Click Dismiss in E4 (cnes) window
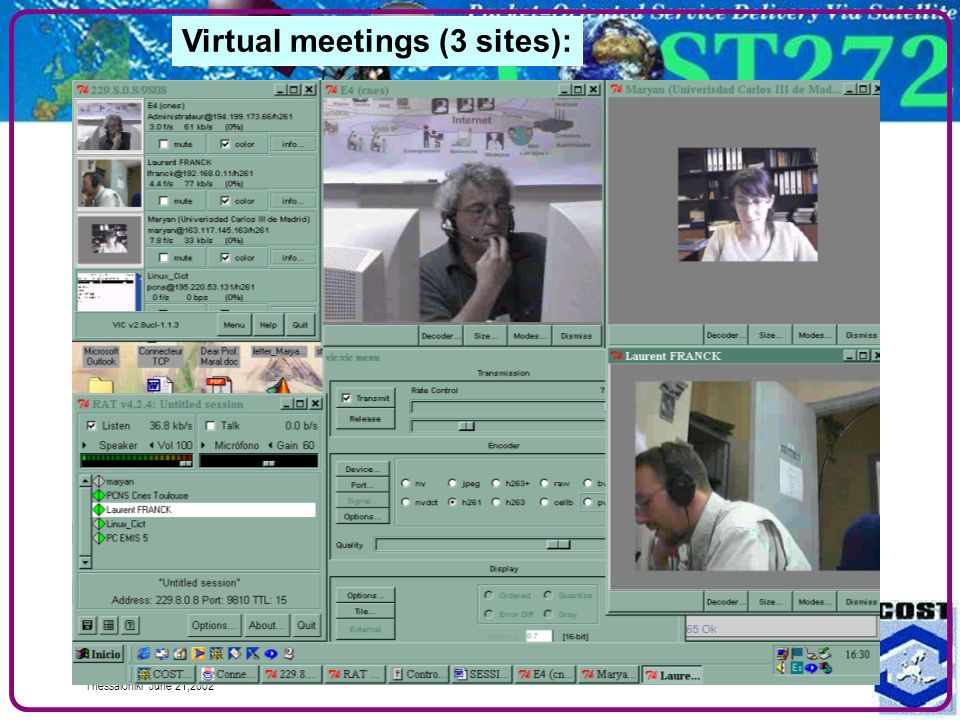The image size is (960, 720). tap(576, 336)
